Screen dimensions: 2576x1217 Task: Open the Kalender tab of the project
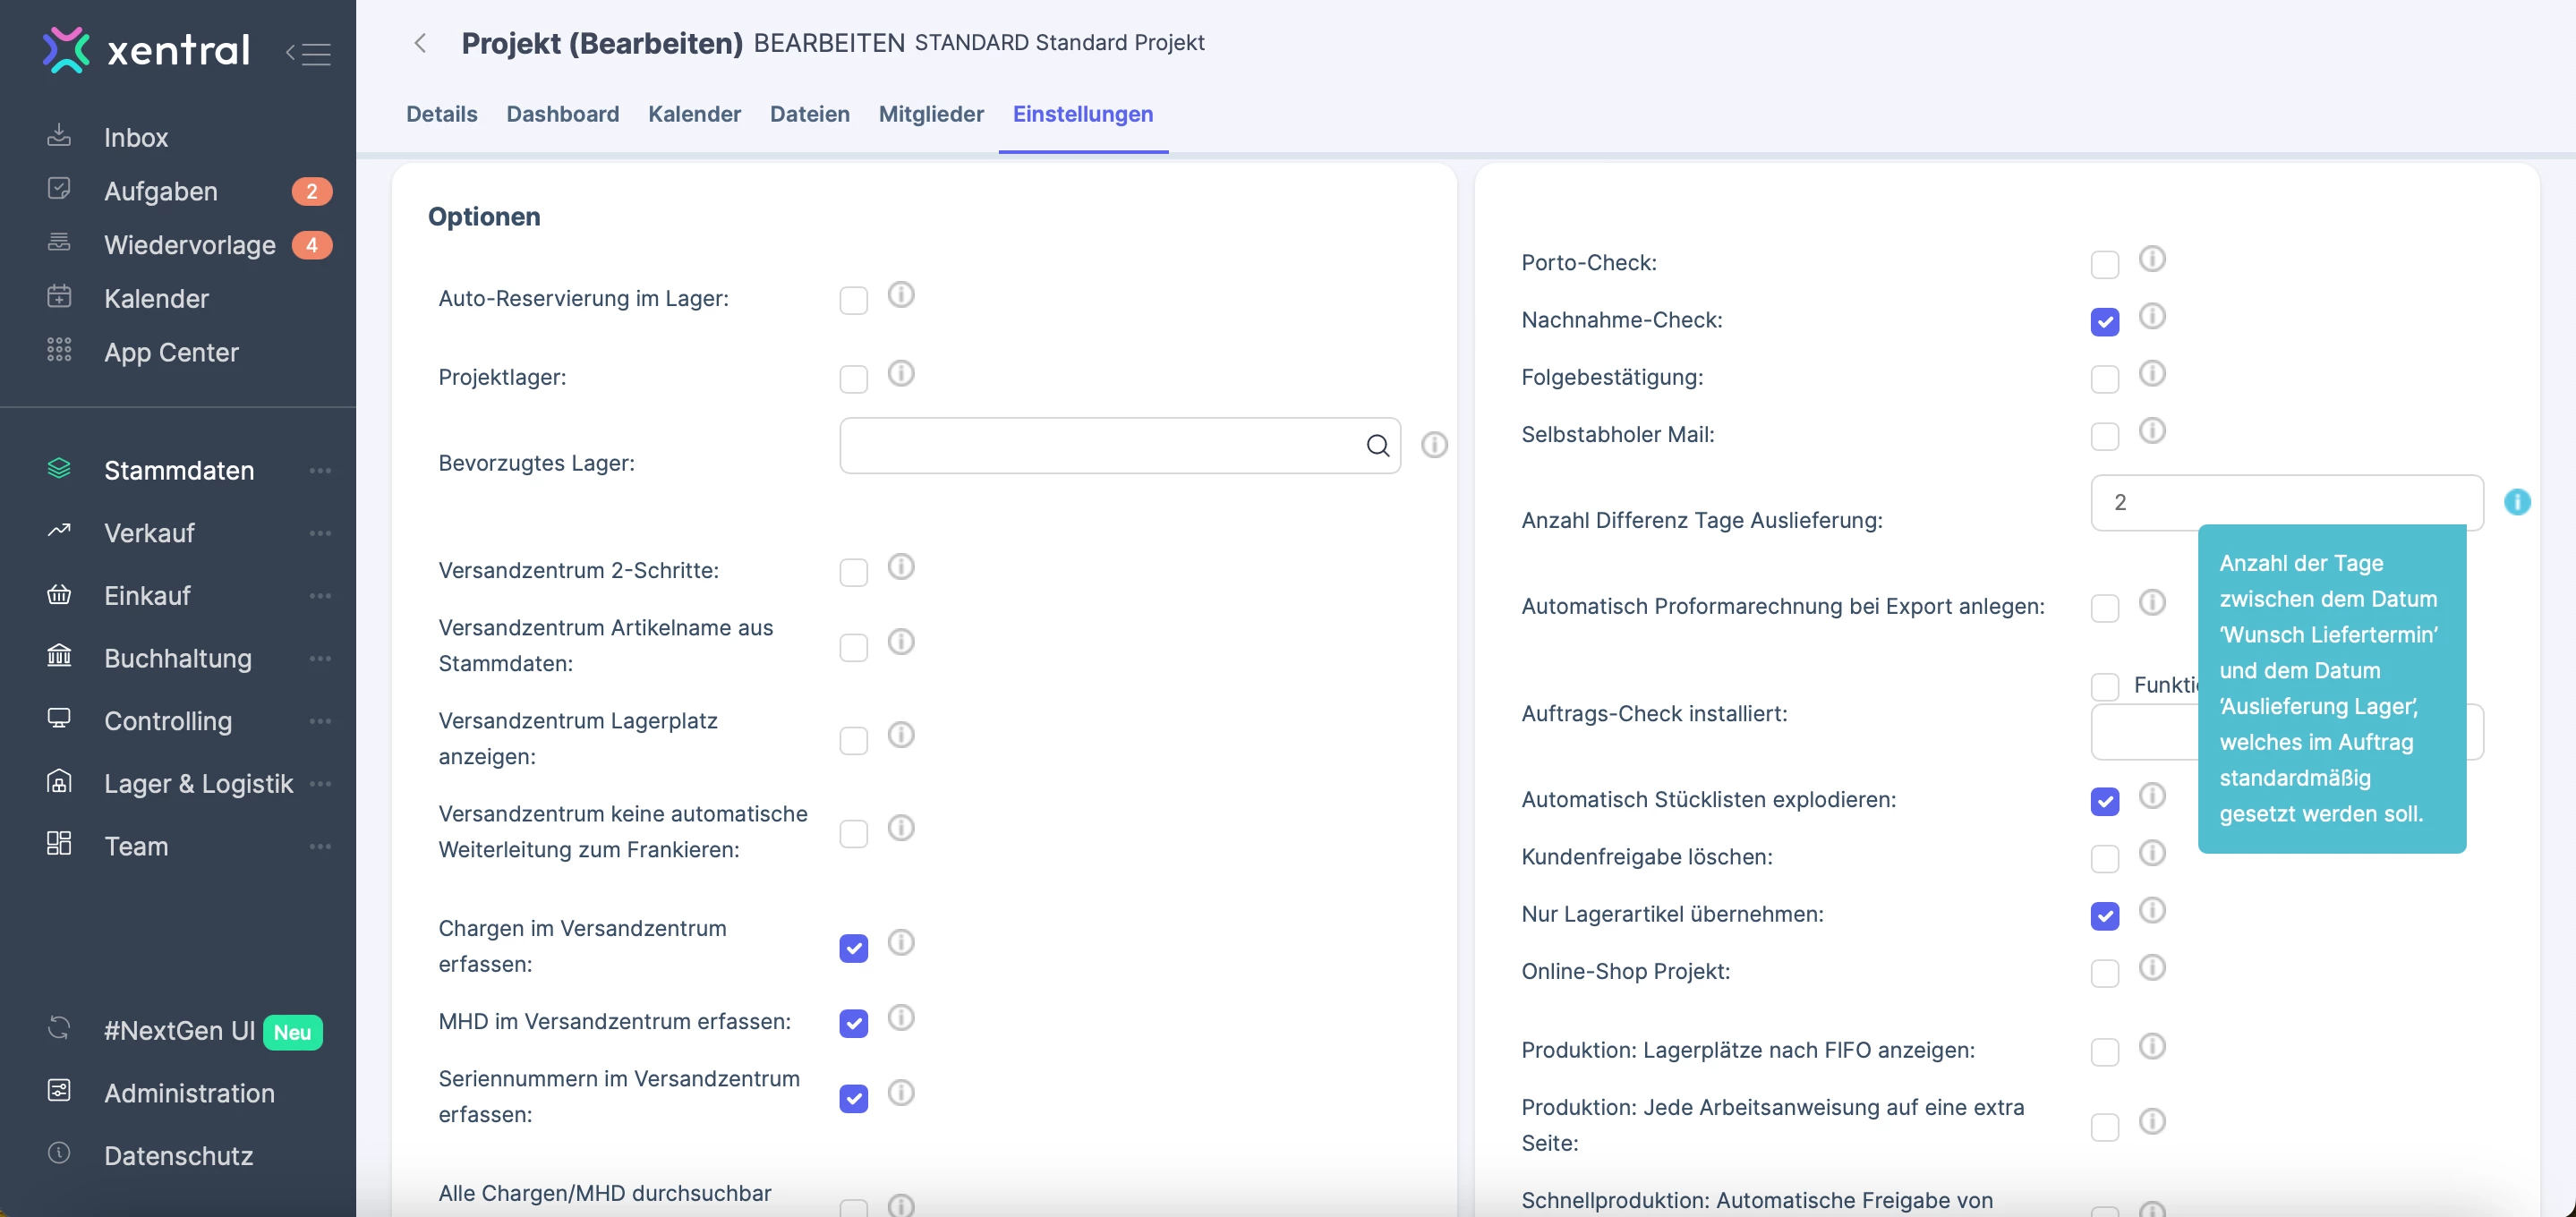(x=694, y=114)
